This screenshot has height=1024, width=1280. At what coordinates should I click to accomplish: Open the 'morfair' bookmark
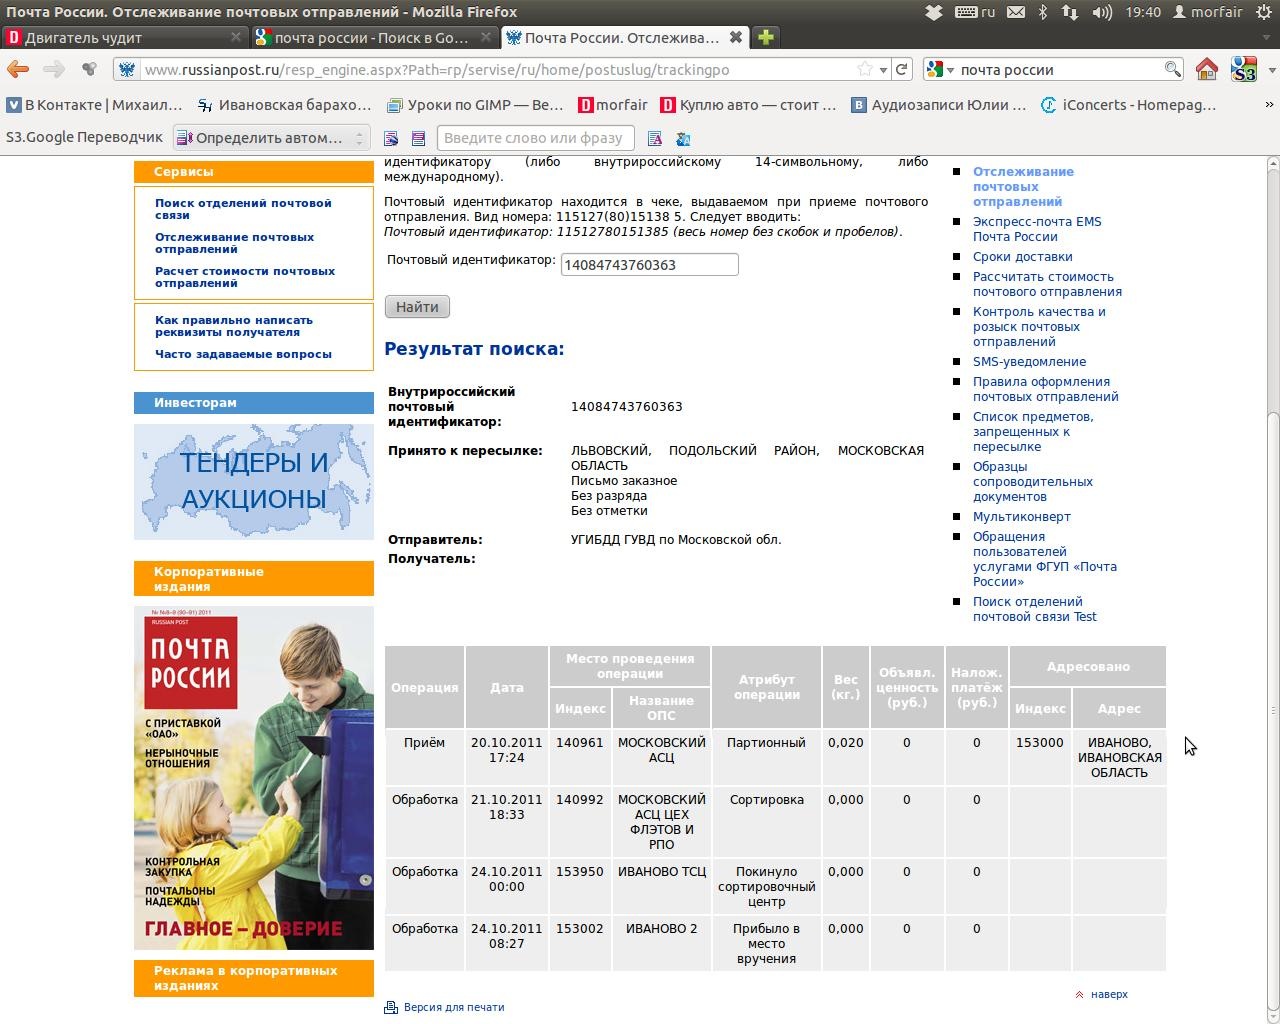click(x=613, y=104)
